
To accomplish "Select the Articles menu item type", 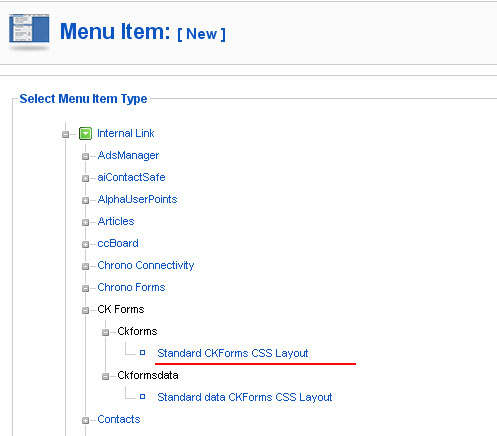I will tap(116, 221).
